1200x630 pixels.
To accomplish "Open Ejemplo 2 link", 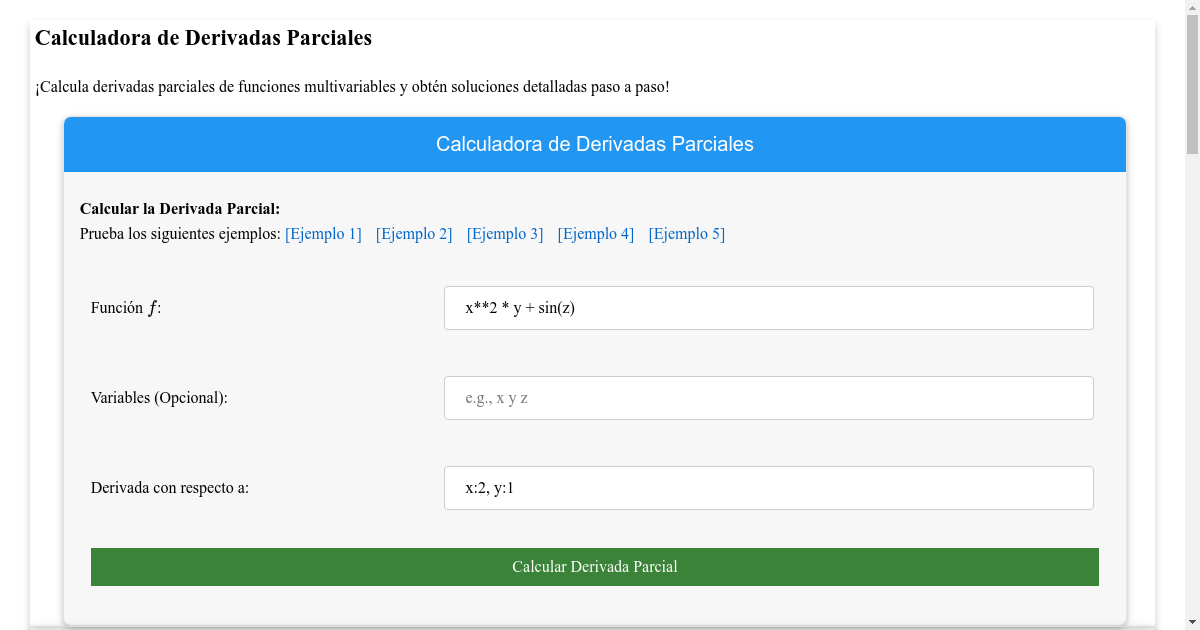I will coord(413,233).
